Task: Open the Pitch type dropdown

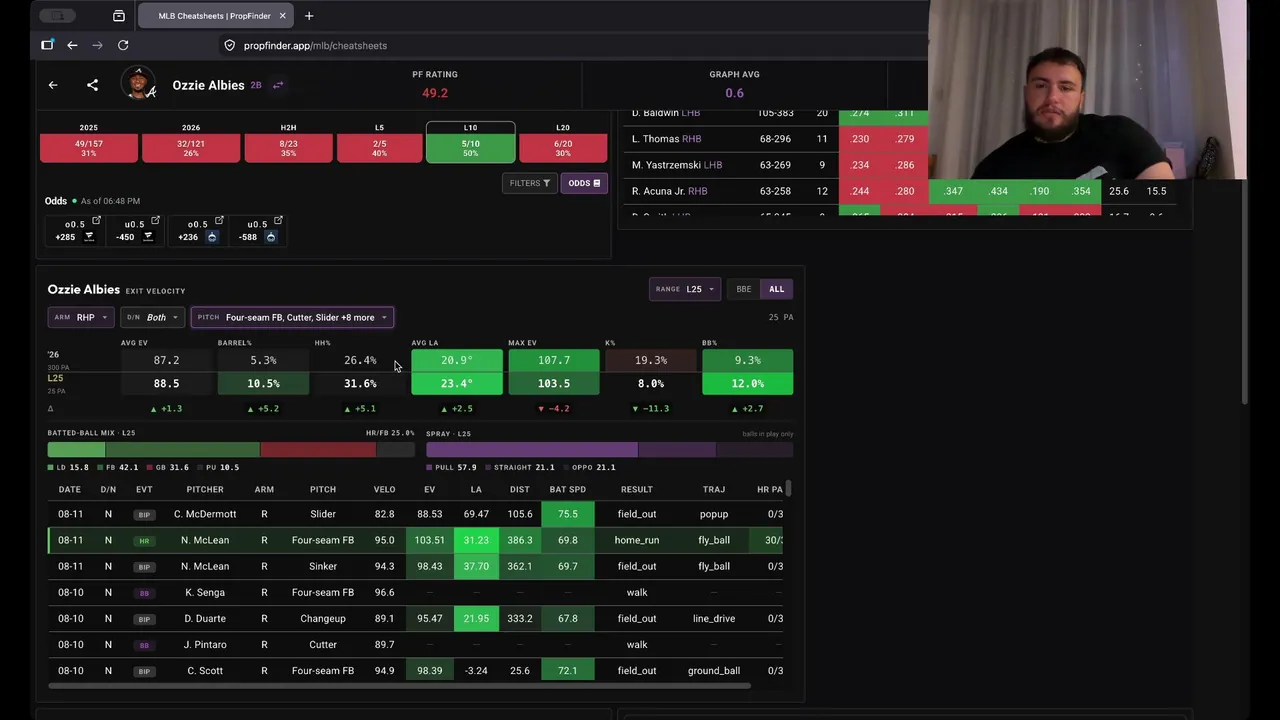Action: pyautogui.click(x=292, y=317)
